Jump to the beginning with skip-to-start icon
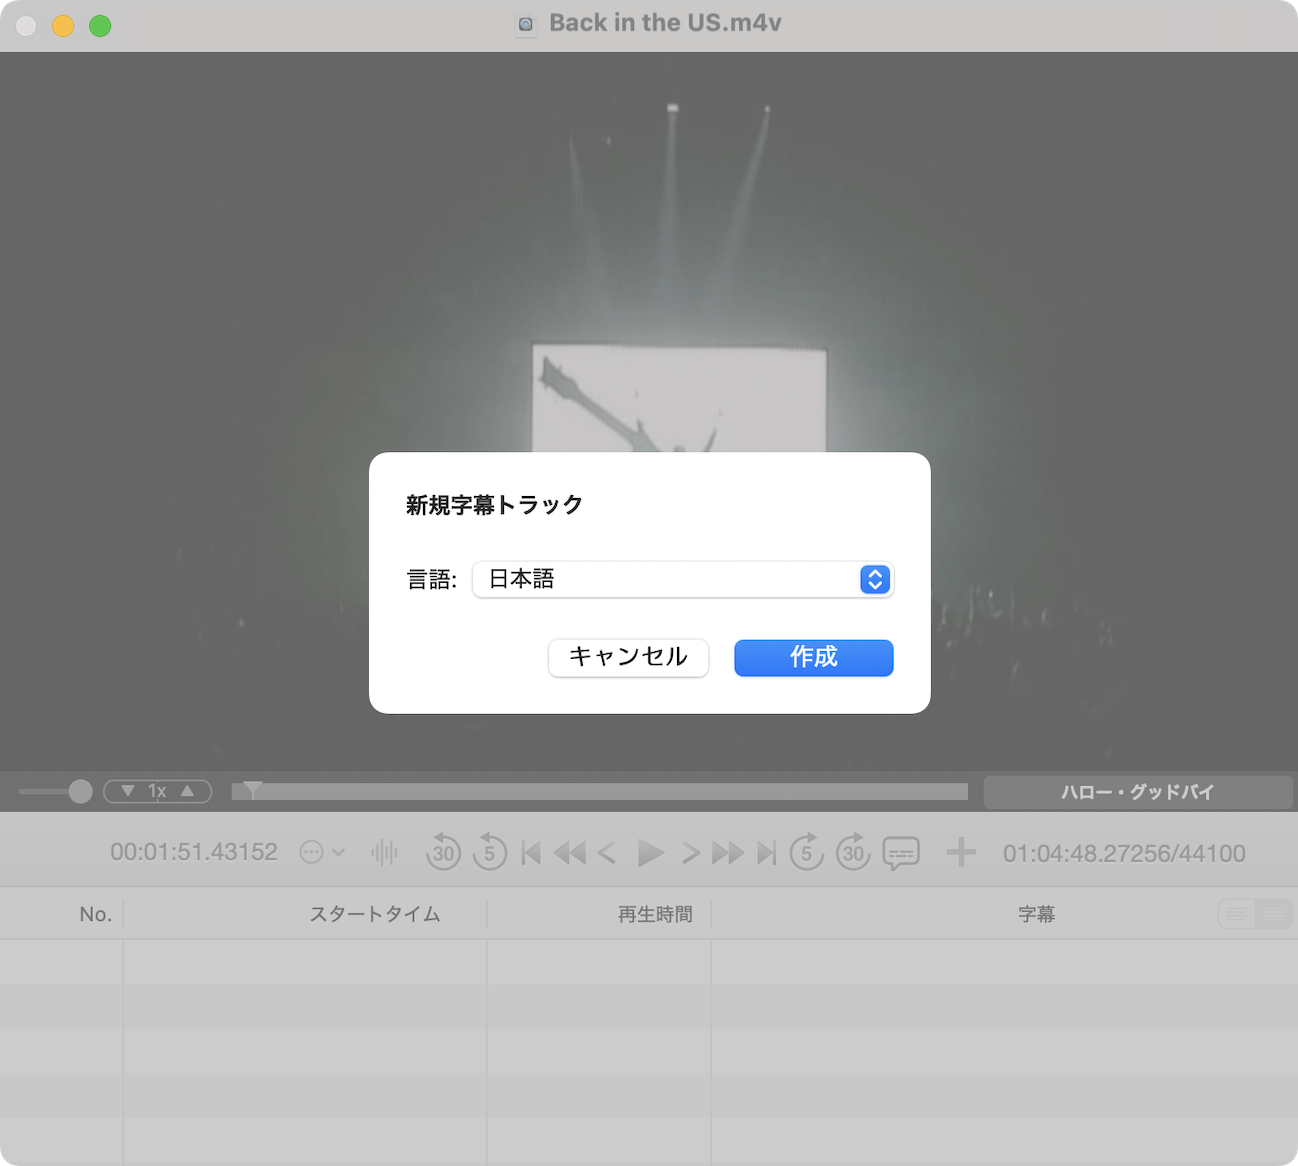 tap(531, 853)
